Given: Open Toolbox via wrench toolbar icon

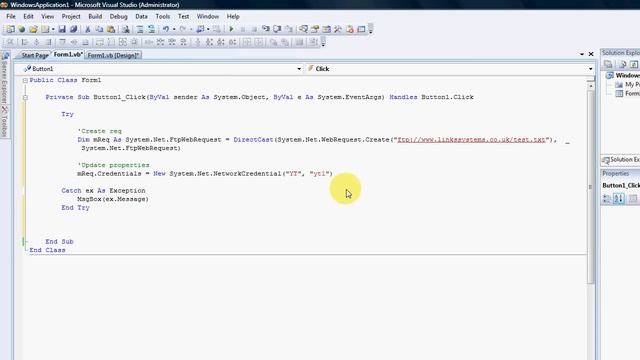Looking at the screenshot, I should 338,29.
